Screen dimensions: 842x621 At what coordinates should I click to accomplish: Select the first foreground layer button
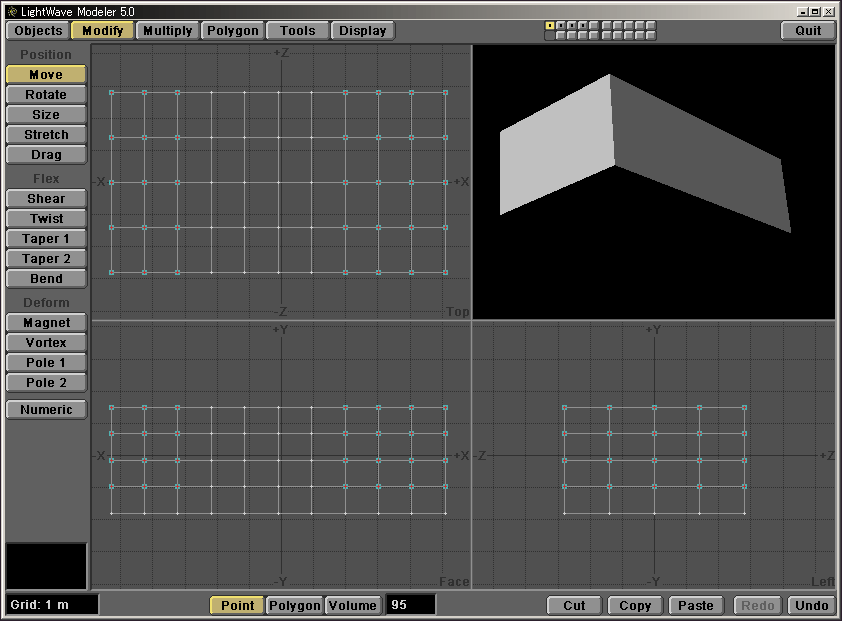550,26
